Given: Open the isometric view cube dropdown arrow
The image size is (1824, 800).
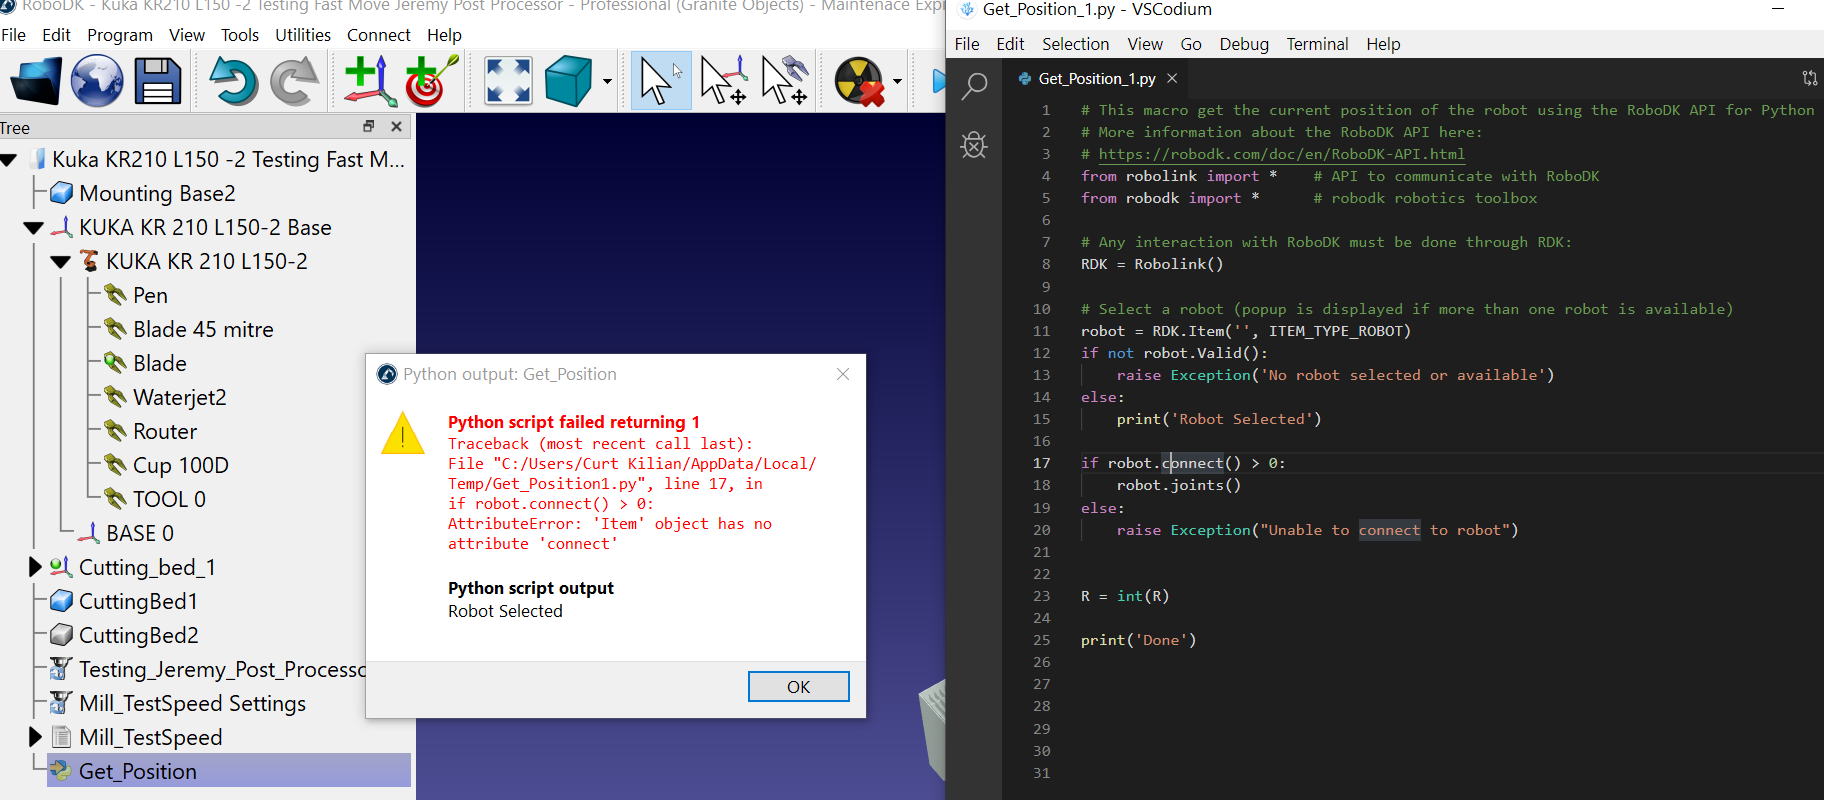Looking at the screenshot, I should 607,82.
